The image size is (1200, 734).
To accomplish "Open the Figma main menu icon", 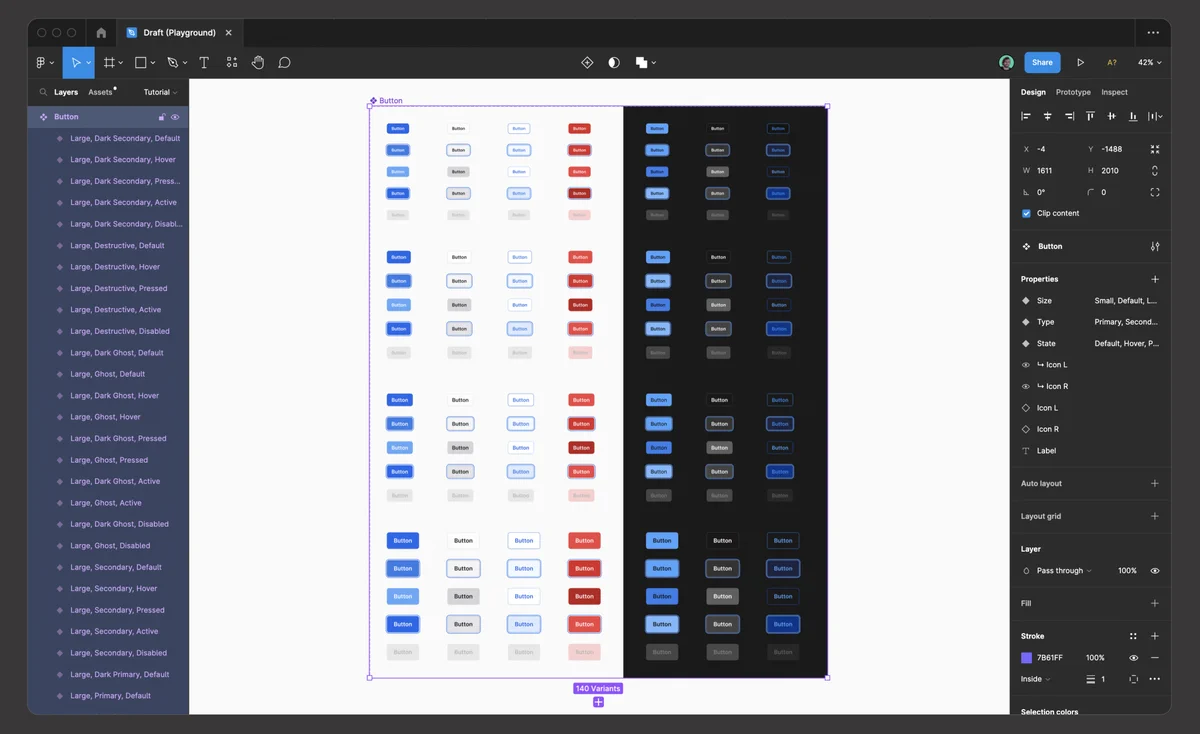I will point(41,62).
